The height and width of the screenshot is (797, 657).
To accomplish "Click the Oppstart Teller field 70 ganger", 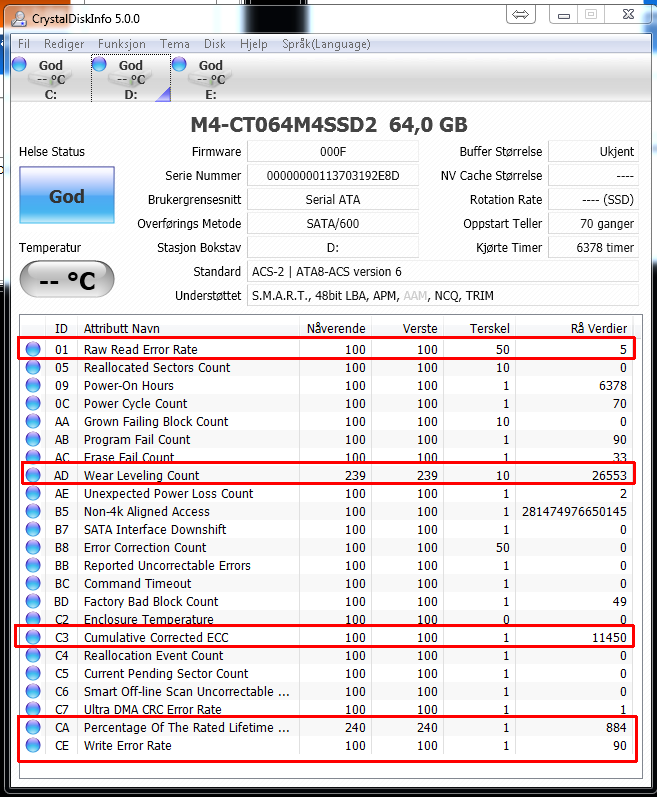I will tap(593, 224).
